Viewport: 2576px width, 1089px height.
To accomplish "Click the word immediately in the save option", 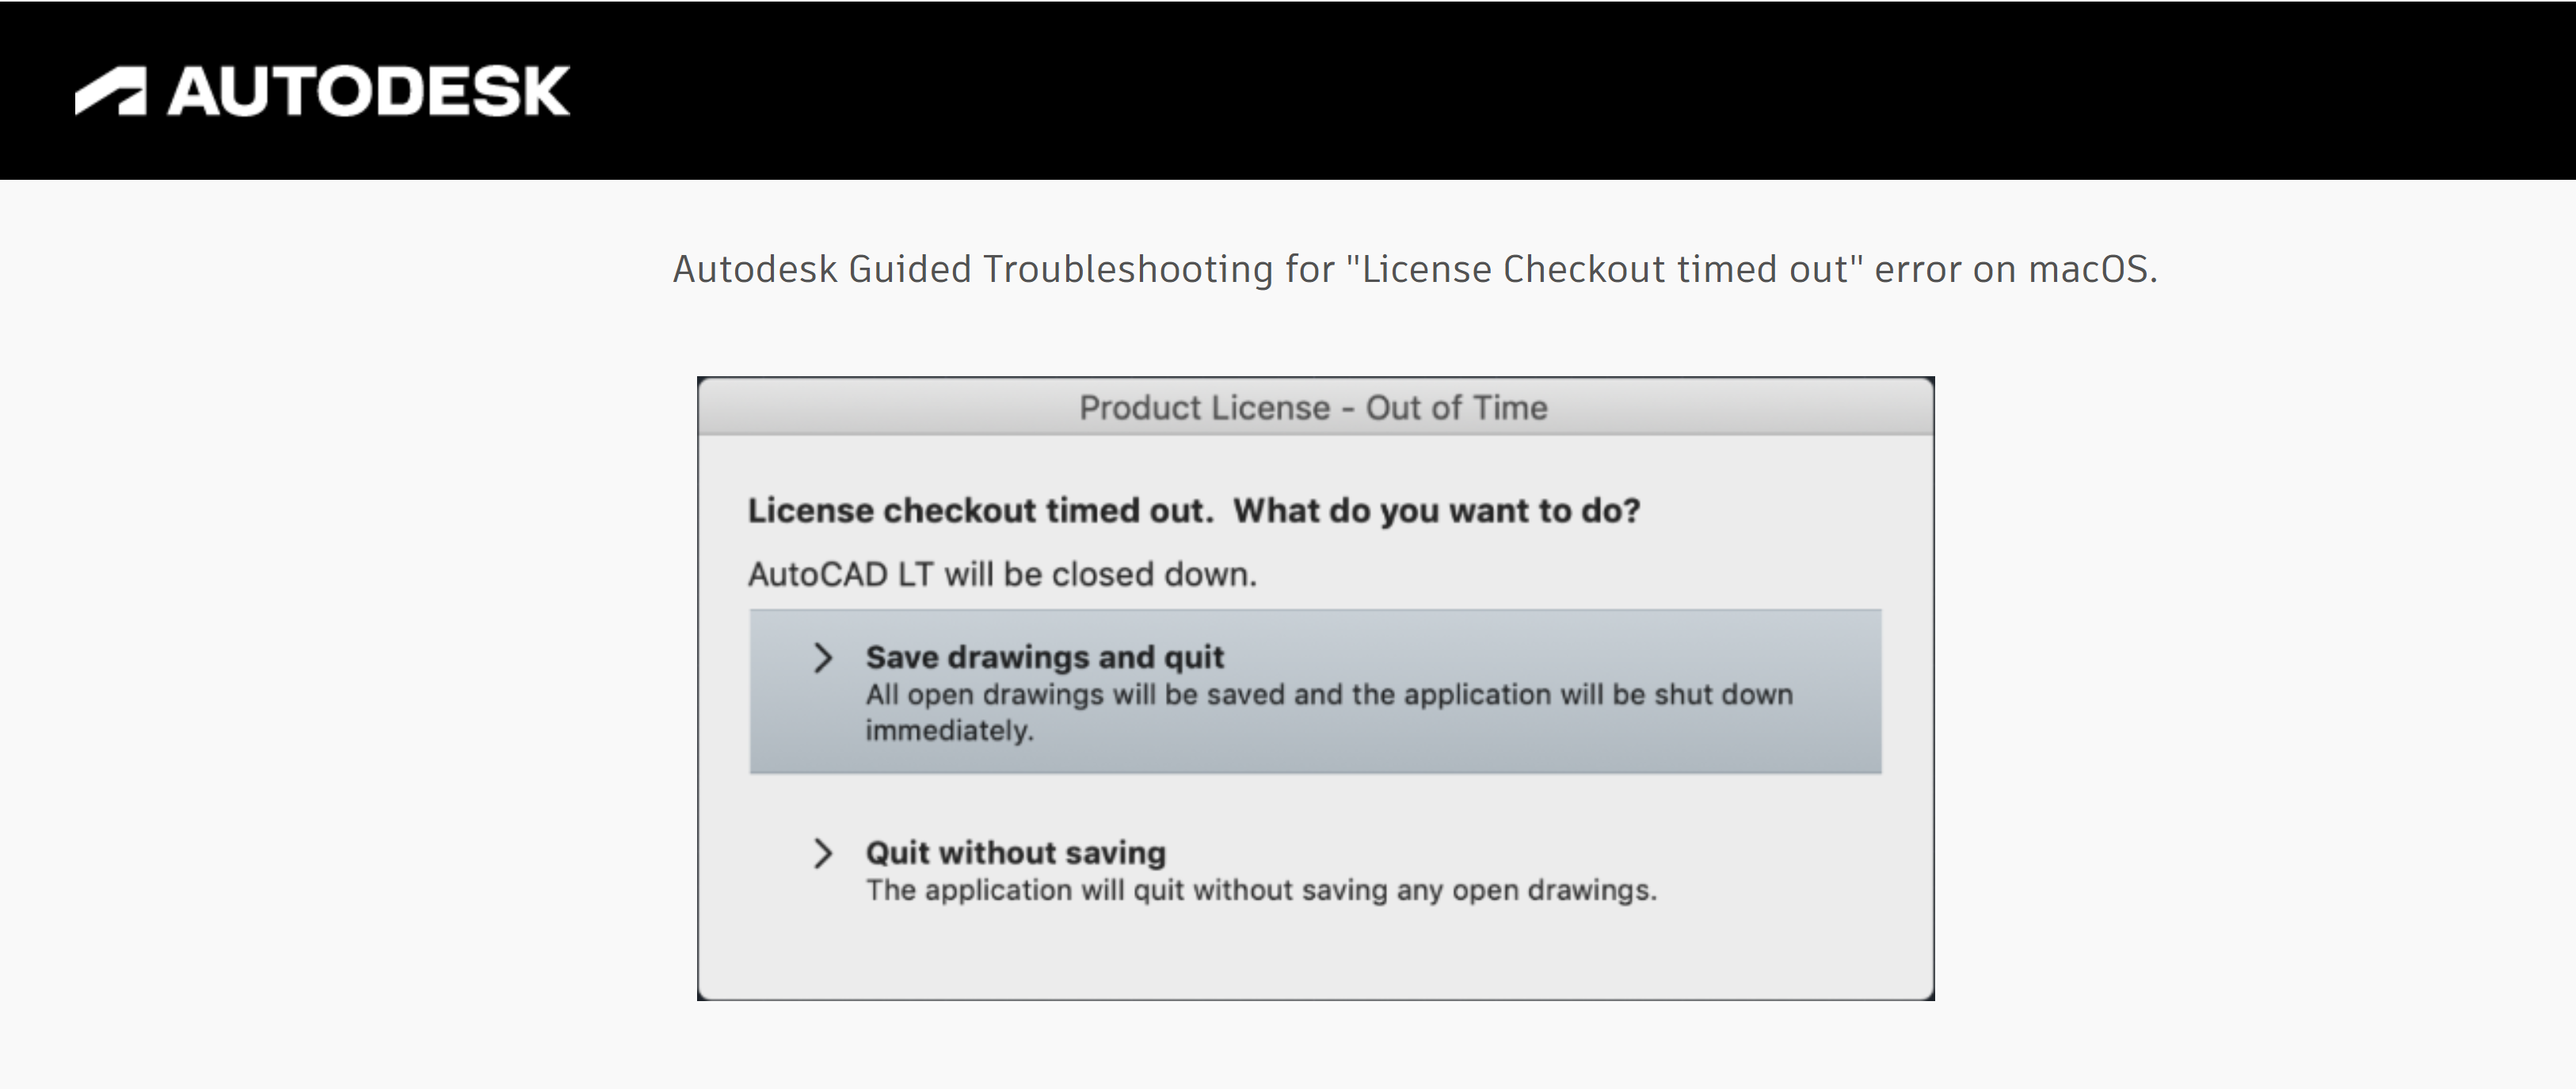I will (x=949, y=731).
